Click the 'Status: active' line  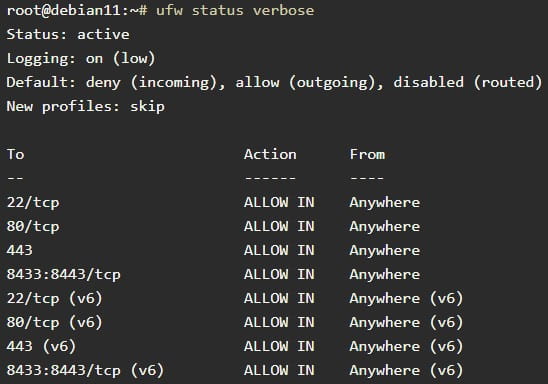pos(68,34)
